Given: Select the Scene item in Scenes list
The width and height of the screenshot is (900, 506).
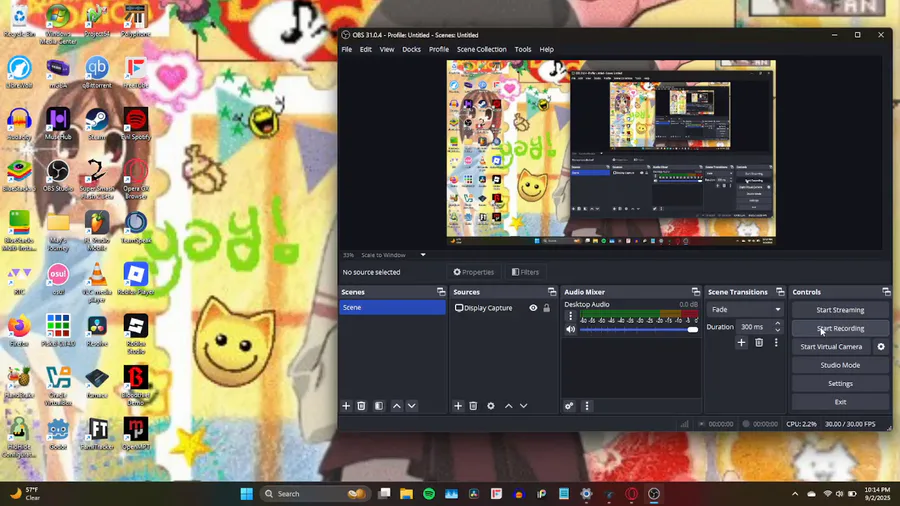Looking at the screenshot, I should point(392,308).
